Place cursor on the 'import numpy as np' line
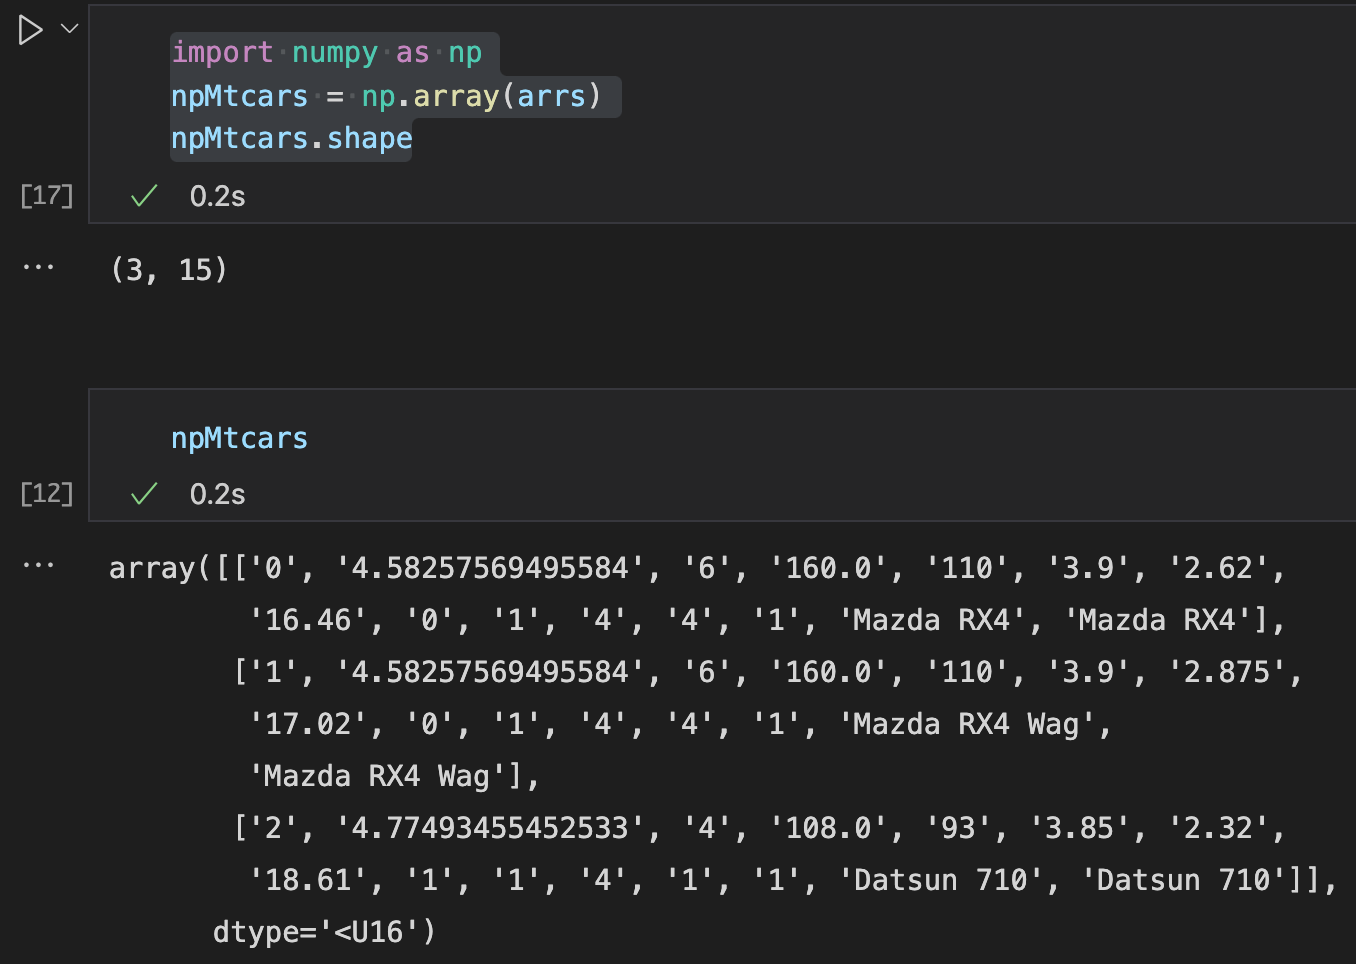This screenshot has height=964, width=1356. (x=326, y=52)
